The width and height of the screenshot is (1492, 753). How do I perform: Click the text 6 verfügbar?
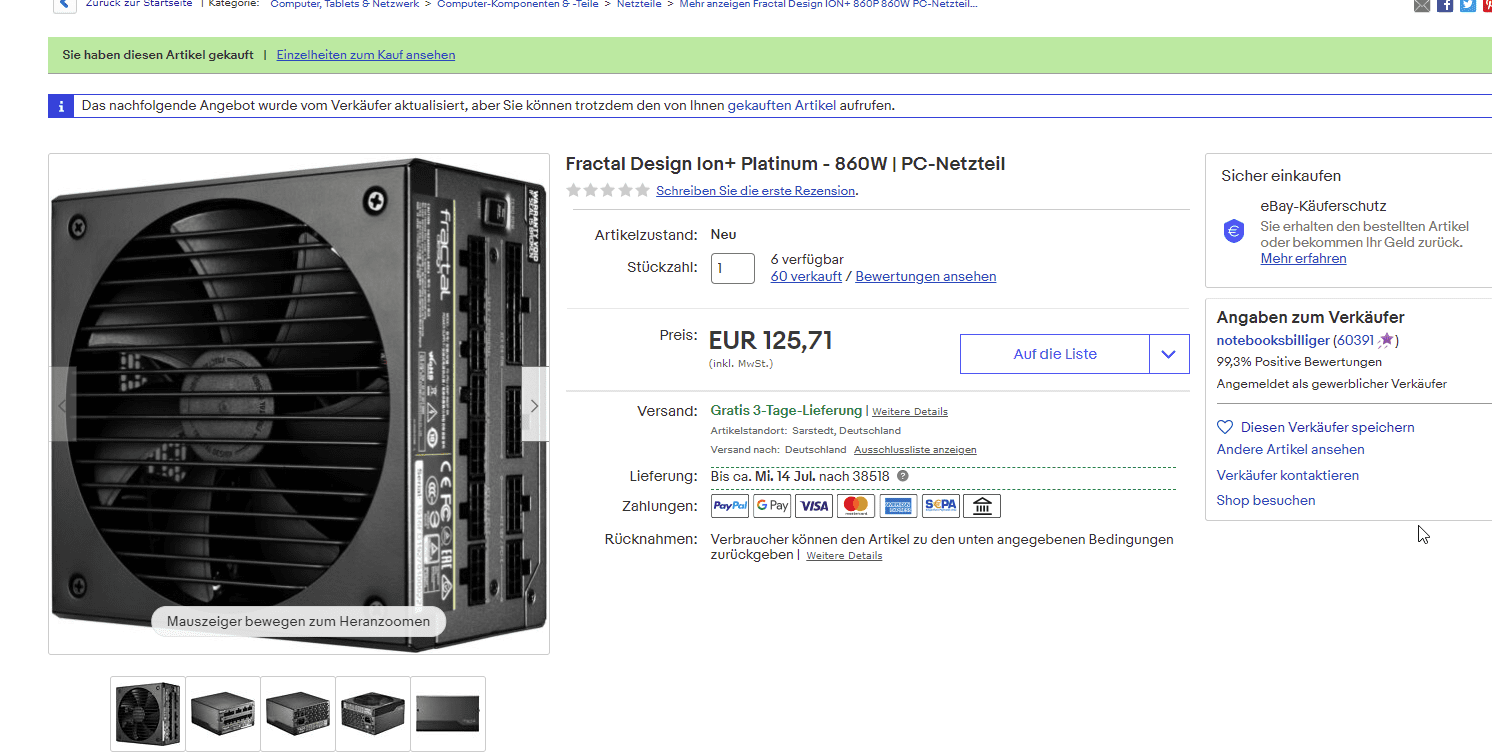(807, 259)
